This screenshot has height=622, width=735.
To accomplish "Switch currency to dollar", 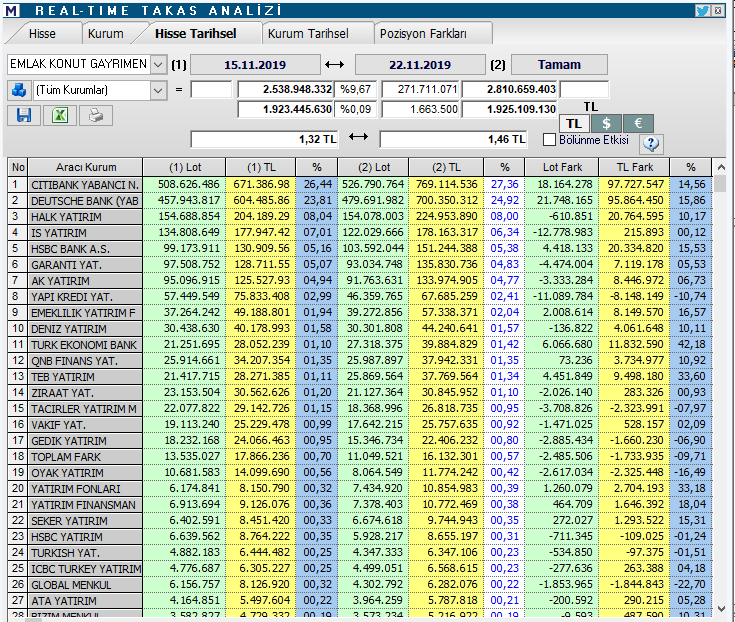I will point(606,124).
